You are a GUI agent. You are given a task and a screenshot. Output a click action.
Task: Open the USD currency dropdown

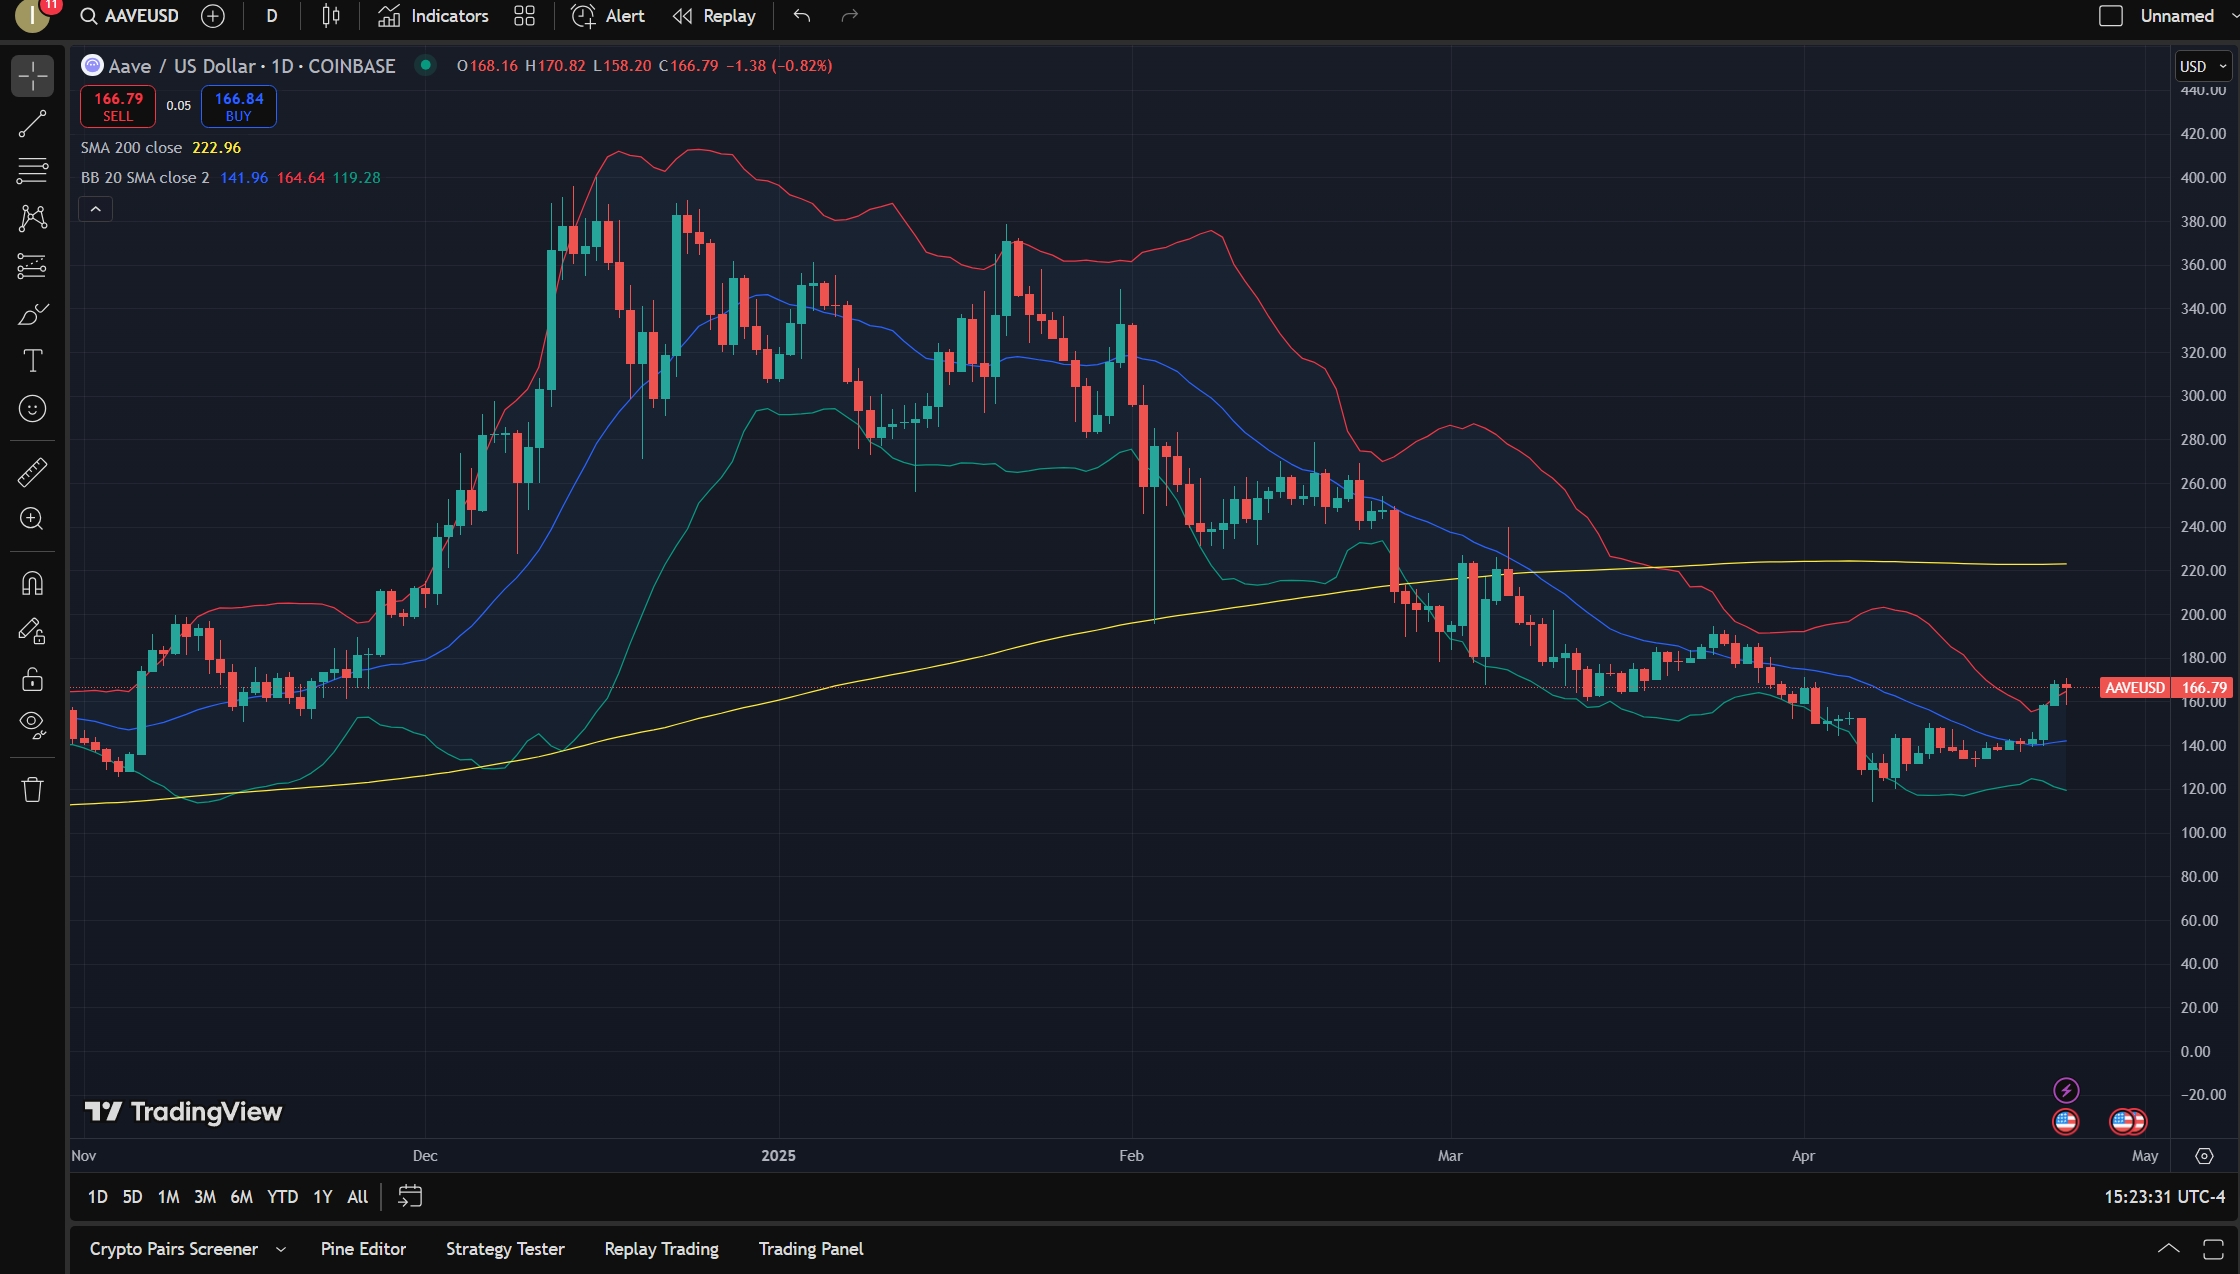click(2202, 66)
